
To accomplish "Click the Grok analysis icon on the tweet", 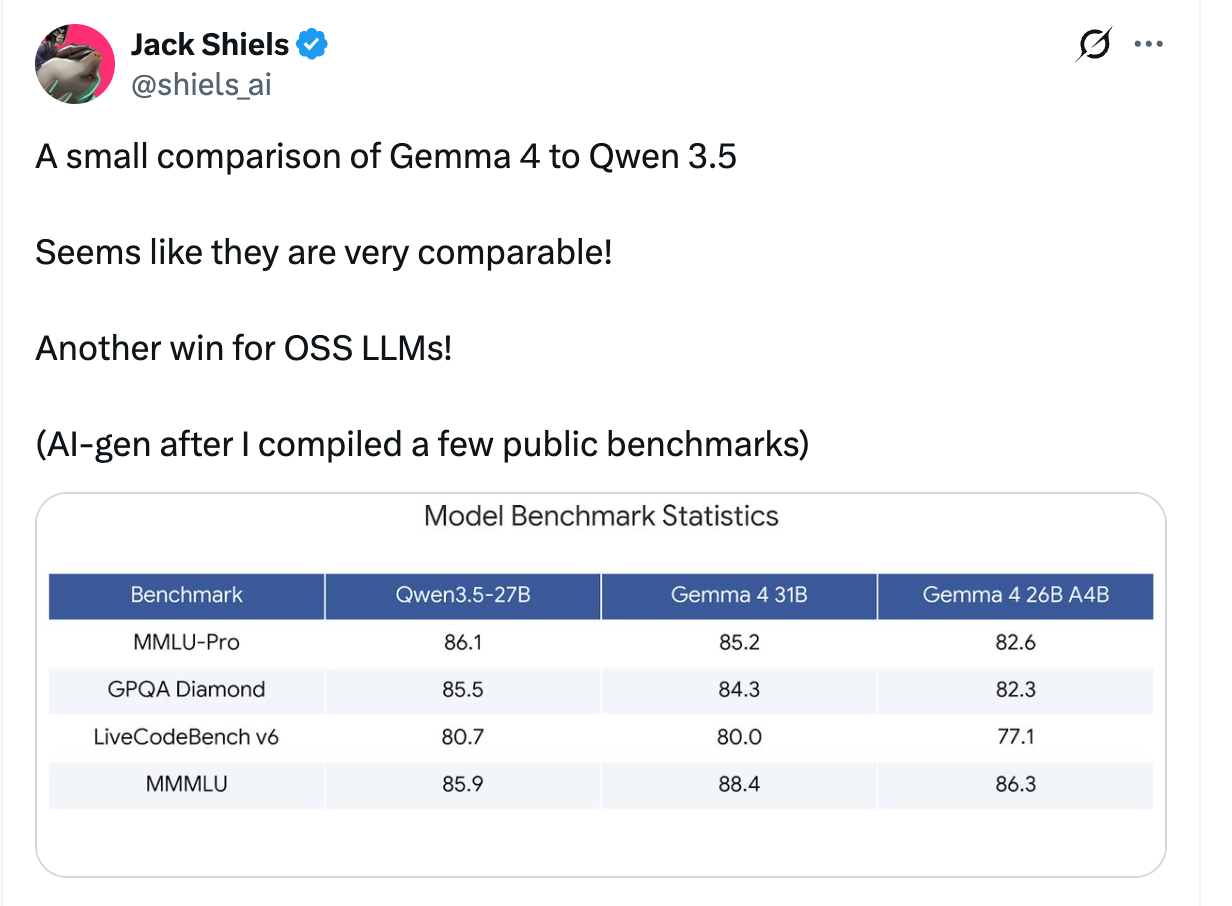I will click(x=1094, y=44).
